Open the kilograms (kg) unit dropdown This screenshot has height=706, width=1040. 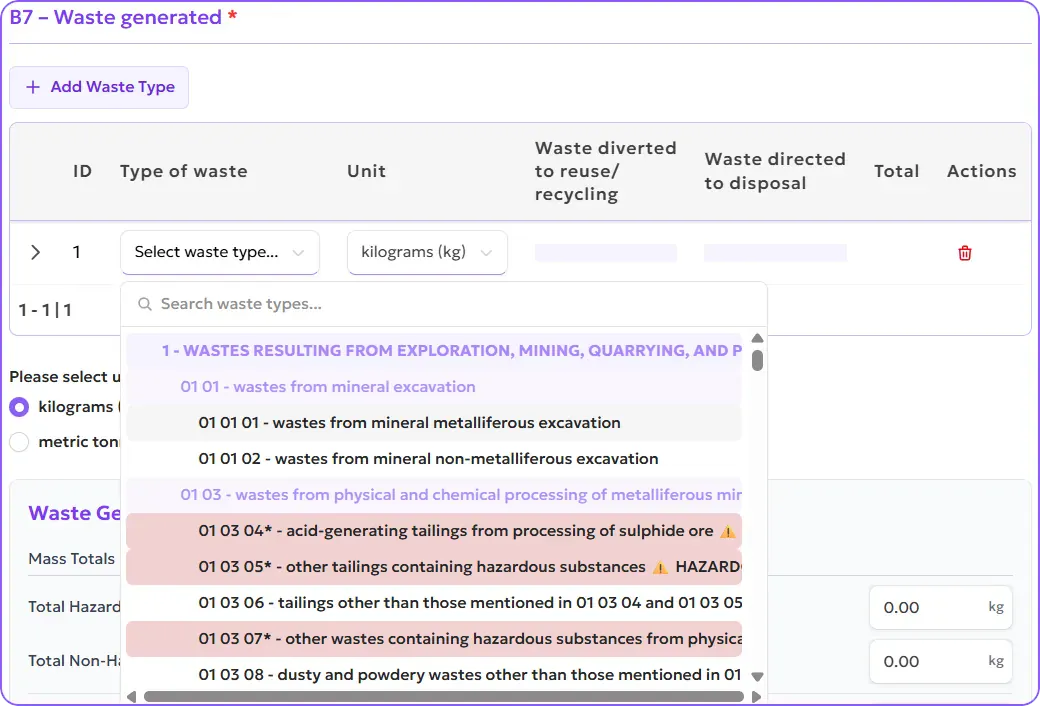click(427, 252)
